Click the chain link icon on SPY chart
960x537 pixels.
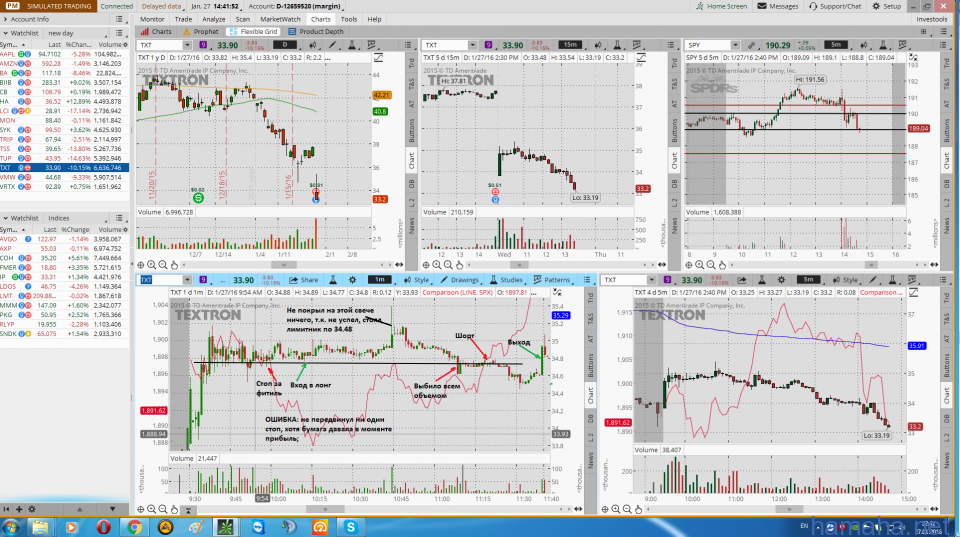(x=751, y=45)
